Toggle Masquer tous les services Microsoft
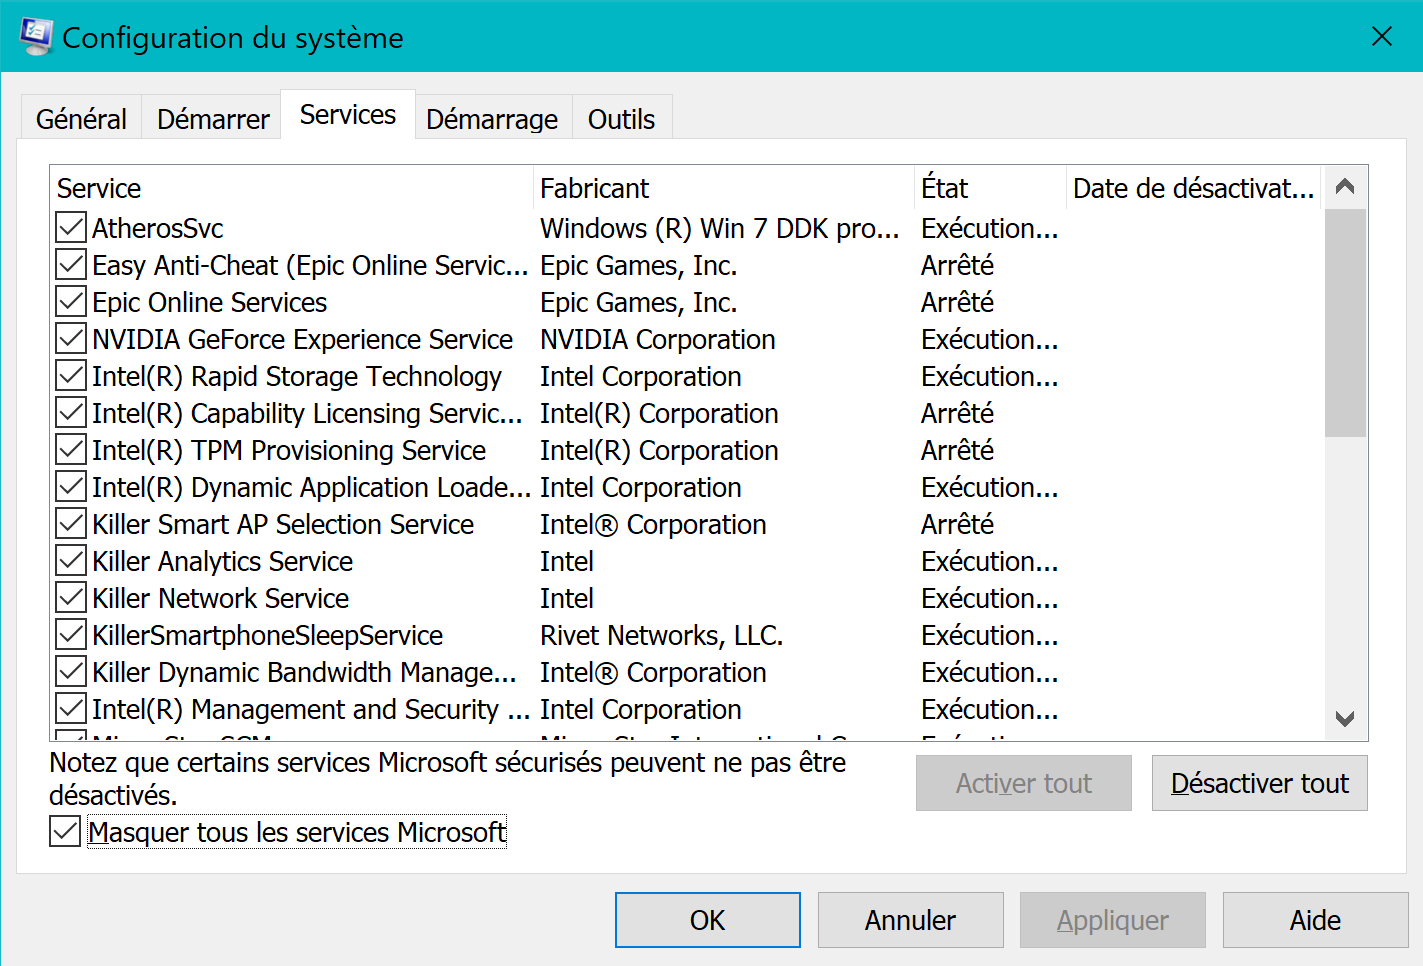Image resolution: width=1423 pixels, height=966 pixels. (66, 831)
